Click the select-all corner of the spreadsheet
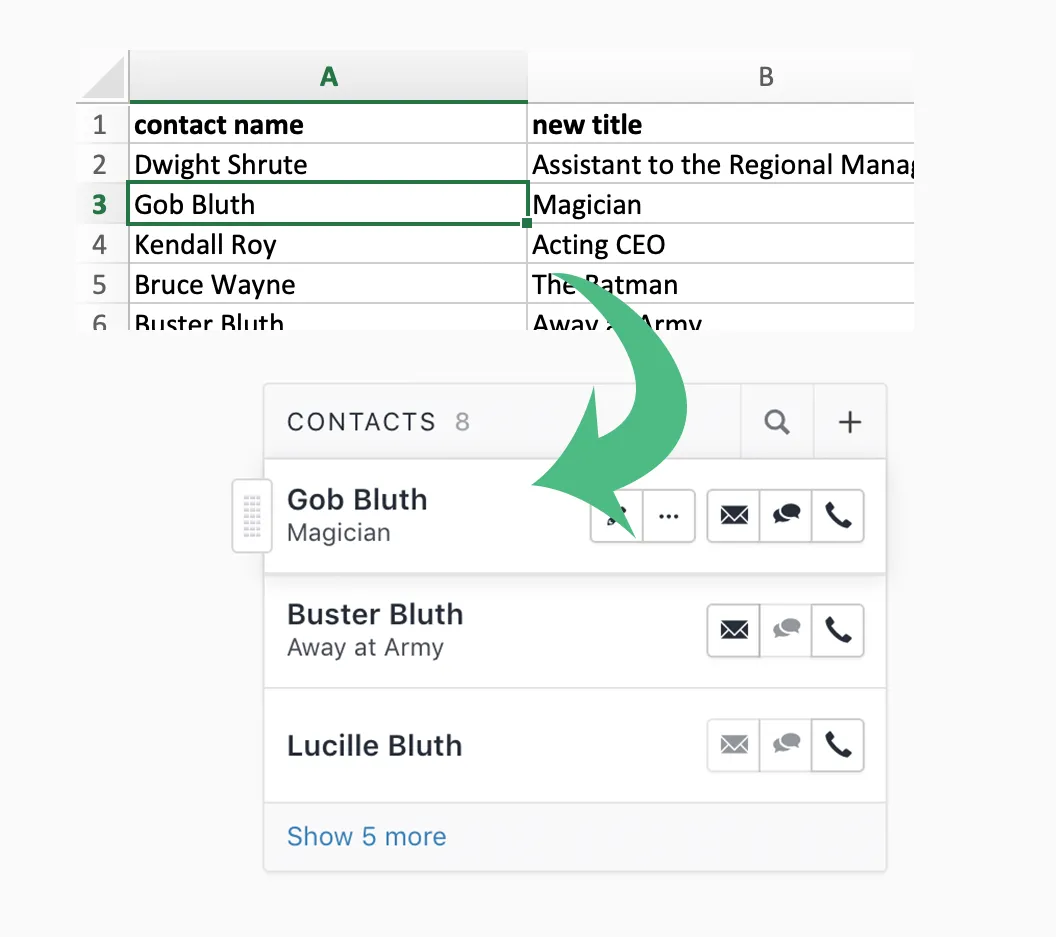This screenshot has width=1056, height=937. [x=102, y=76]
